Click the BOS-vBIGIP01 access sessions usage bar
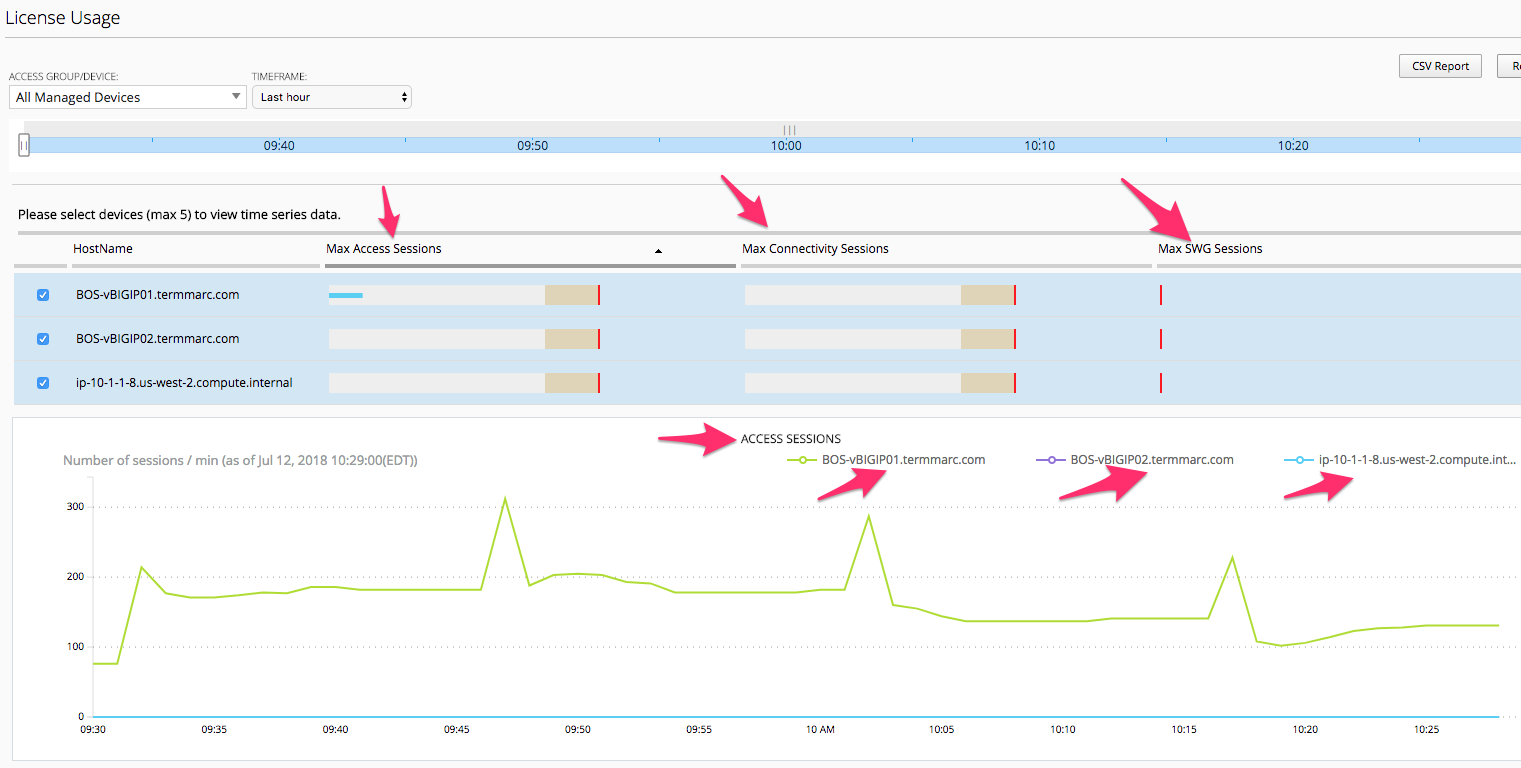 pos(464,295)
